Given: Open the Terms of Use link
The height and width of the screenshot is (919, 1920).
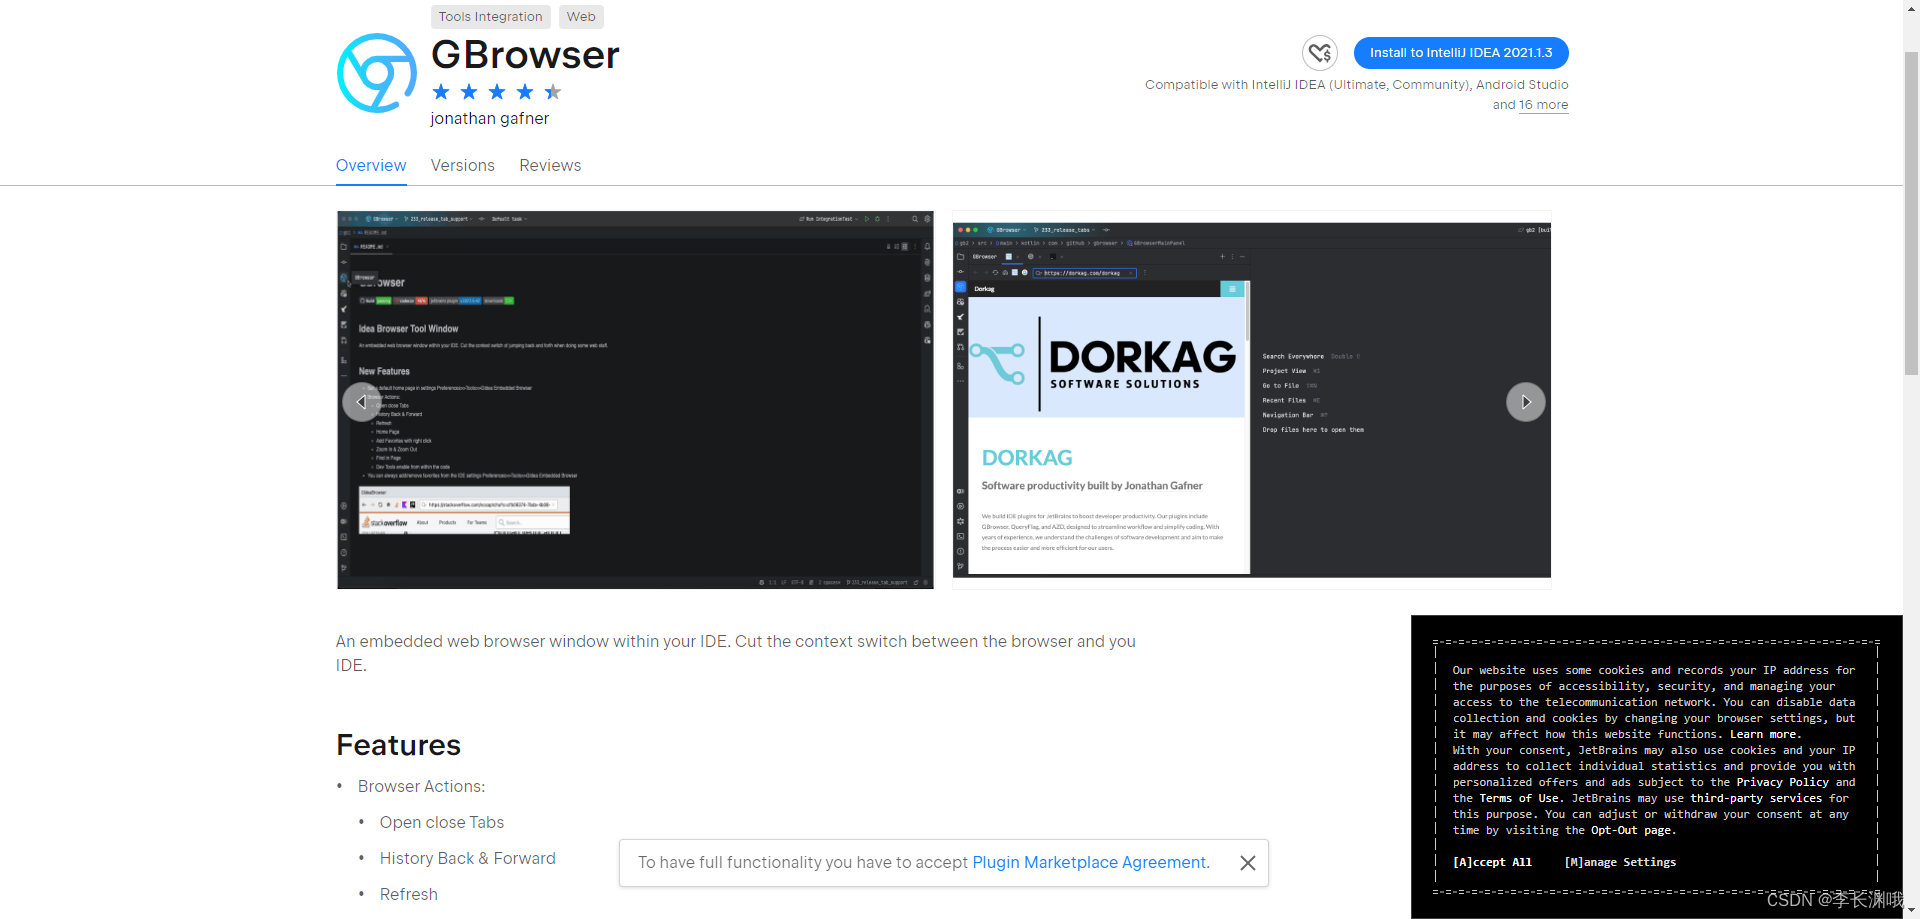Looking at the screenshot, I should pos(1519,798).
